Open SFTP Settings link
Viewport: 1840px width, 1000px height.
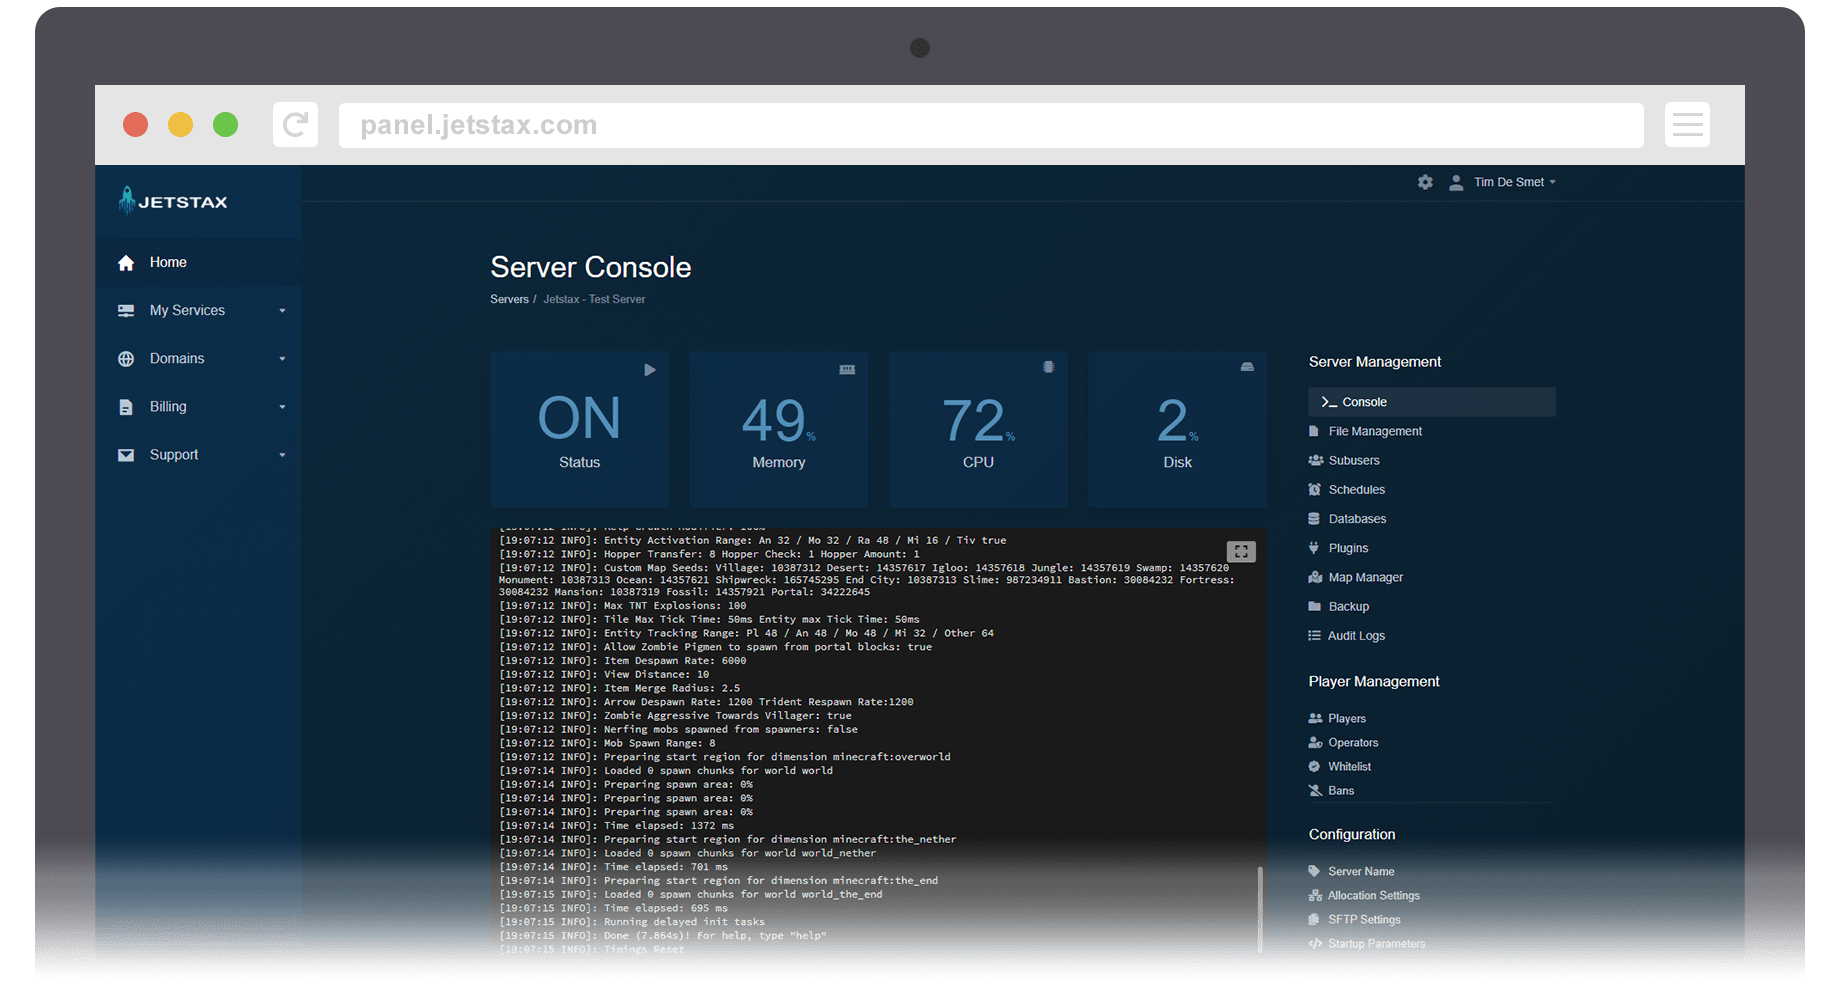tap(1364, 919)
